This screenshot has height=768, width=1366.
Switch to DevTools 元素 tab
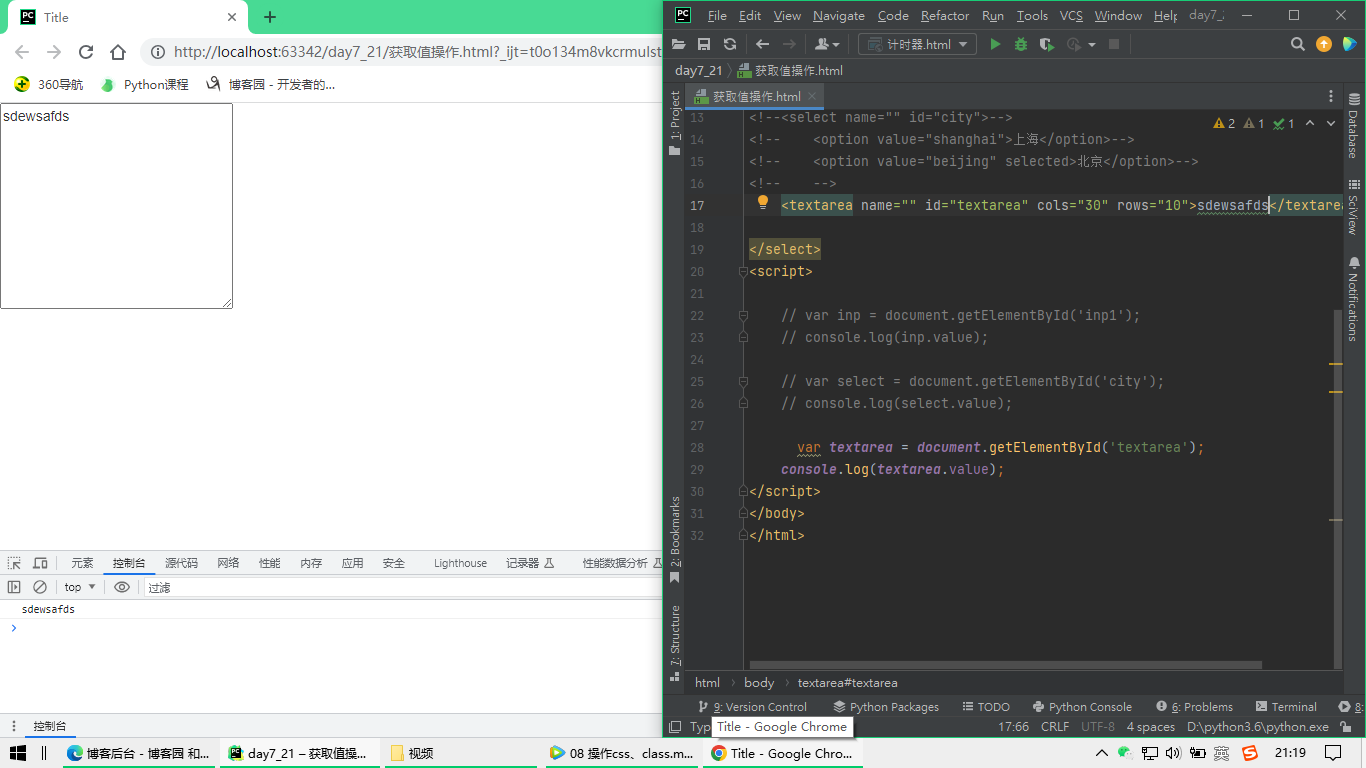(x=82, y=563)
